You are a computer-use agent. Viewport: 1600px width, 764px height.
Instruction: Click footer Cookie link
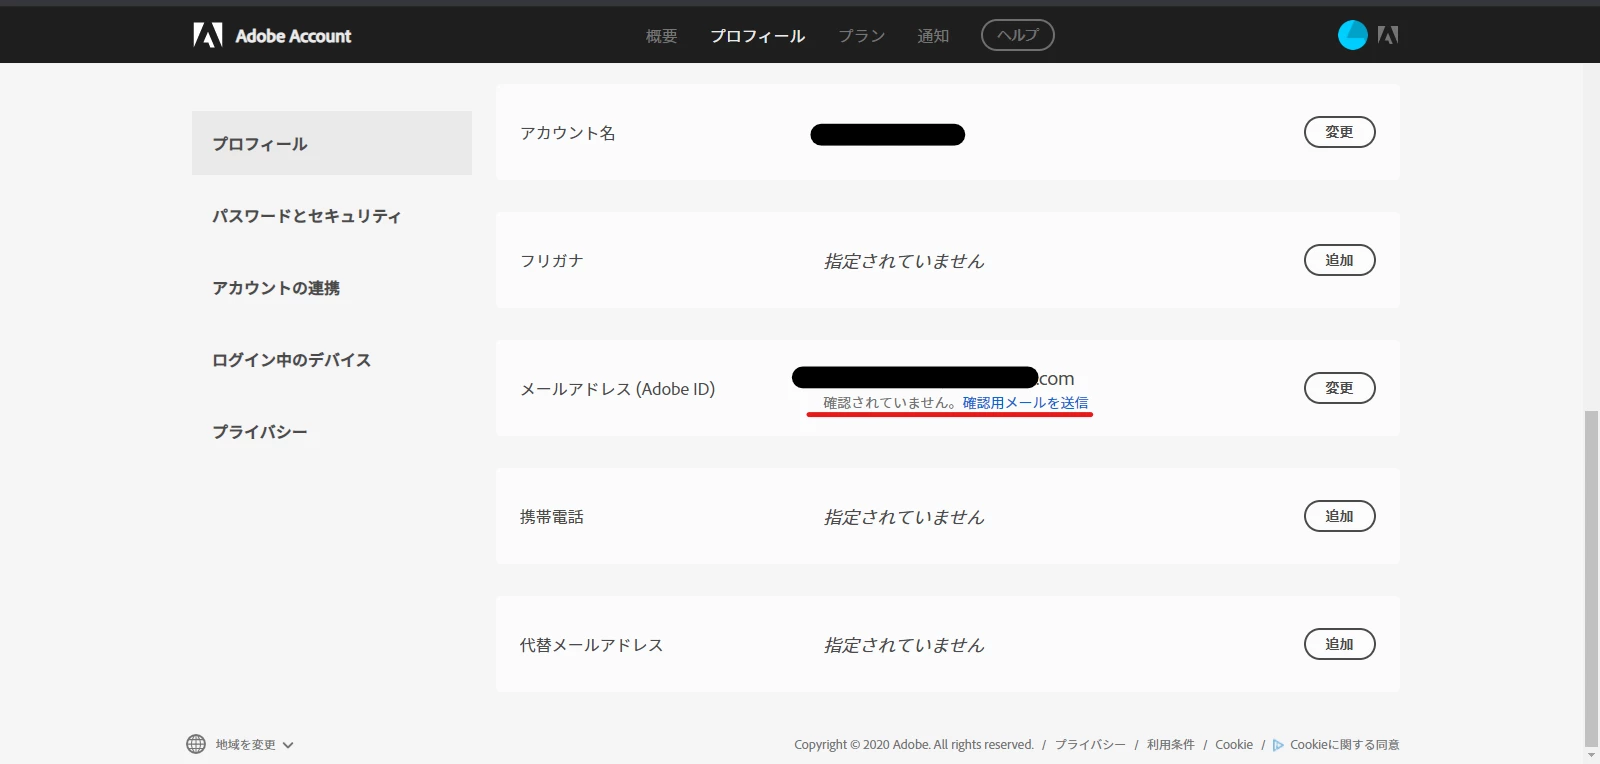click(x=1234, y=745)
